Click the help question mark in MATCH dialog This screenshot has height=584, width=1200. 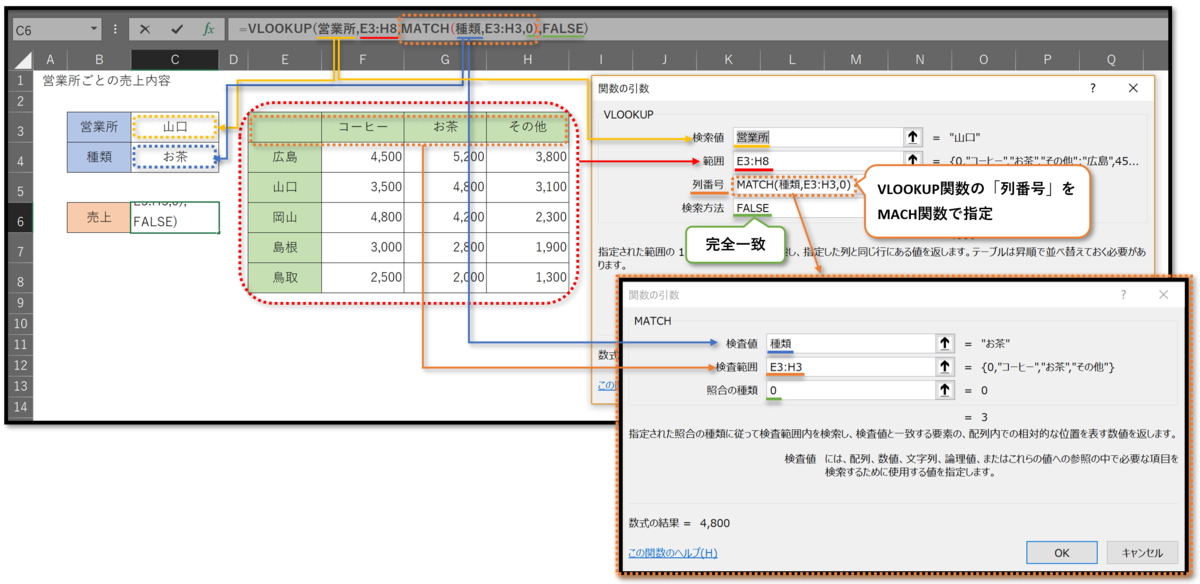click(1125, 295)
